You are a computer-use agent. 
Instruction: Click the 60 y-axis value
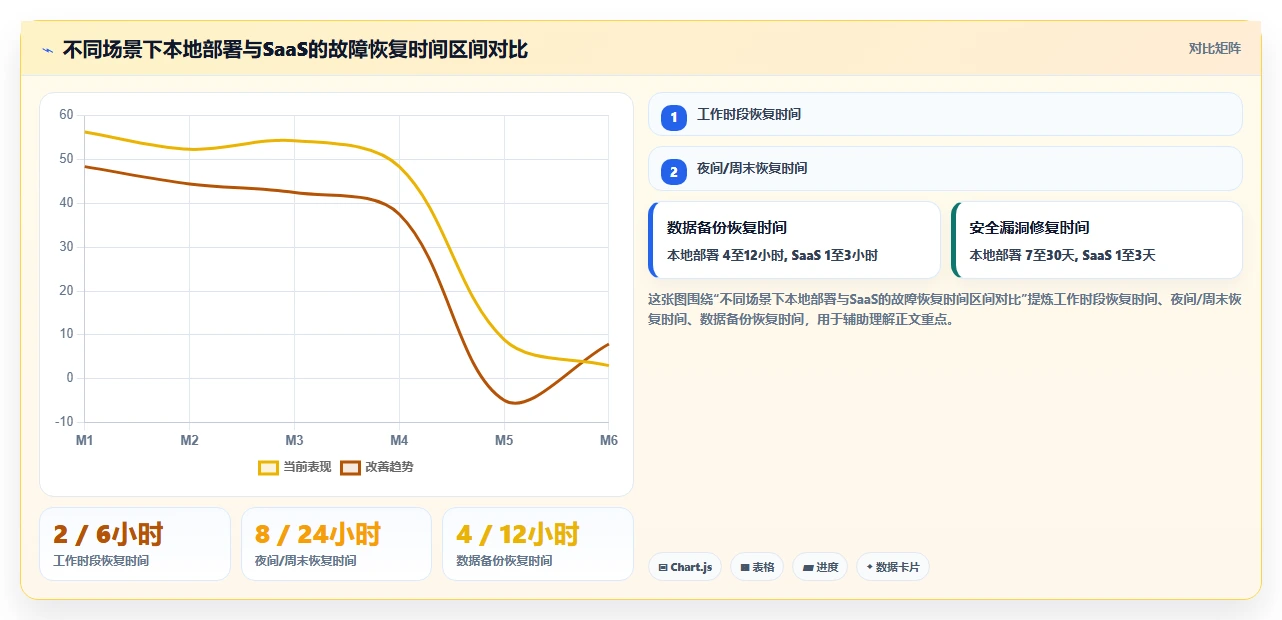point(67,115)
